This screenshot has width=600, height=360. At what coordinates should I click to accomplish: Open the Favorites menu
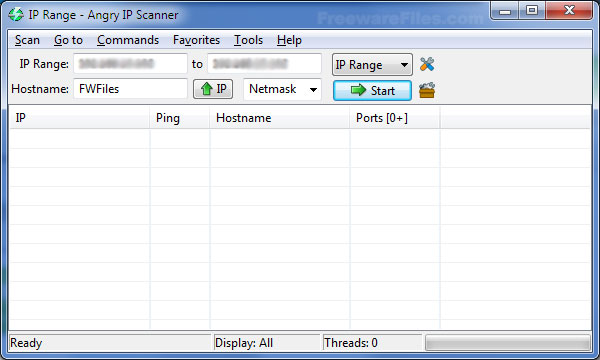(x=196, y=40)
